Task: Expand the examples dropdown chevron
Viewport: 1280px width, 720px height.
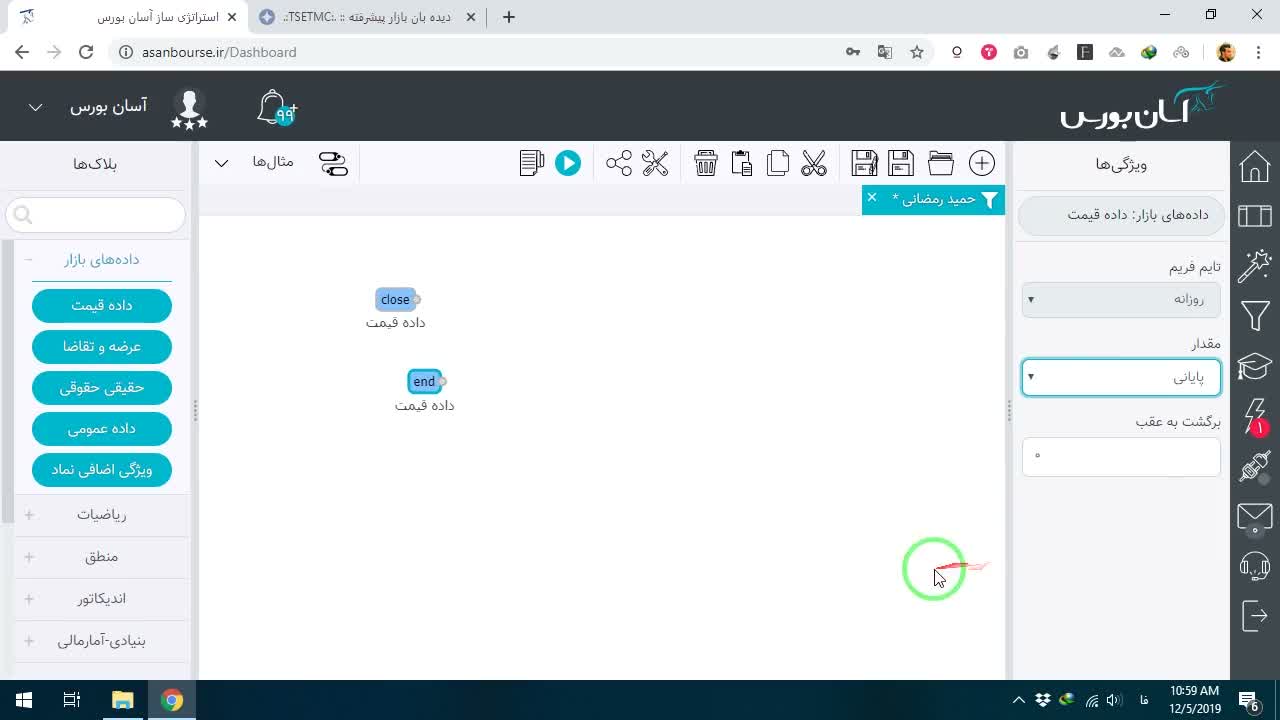Action: [222, 163]
